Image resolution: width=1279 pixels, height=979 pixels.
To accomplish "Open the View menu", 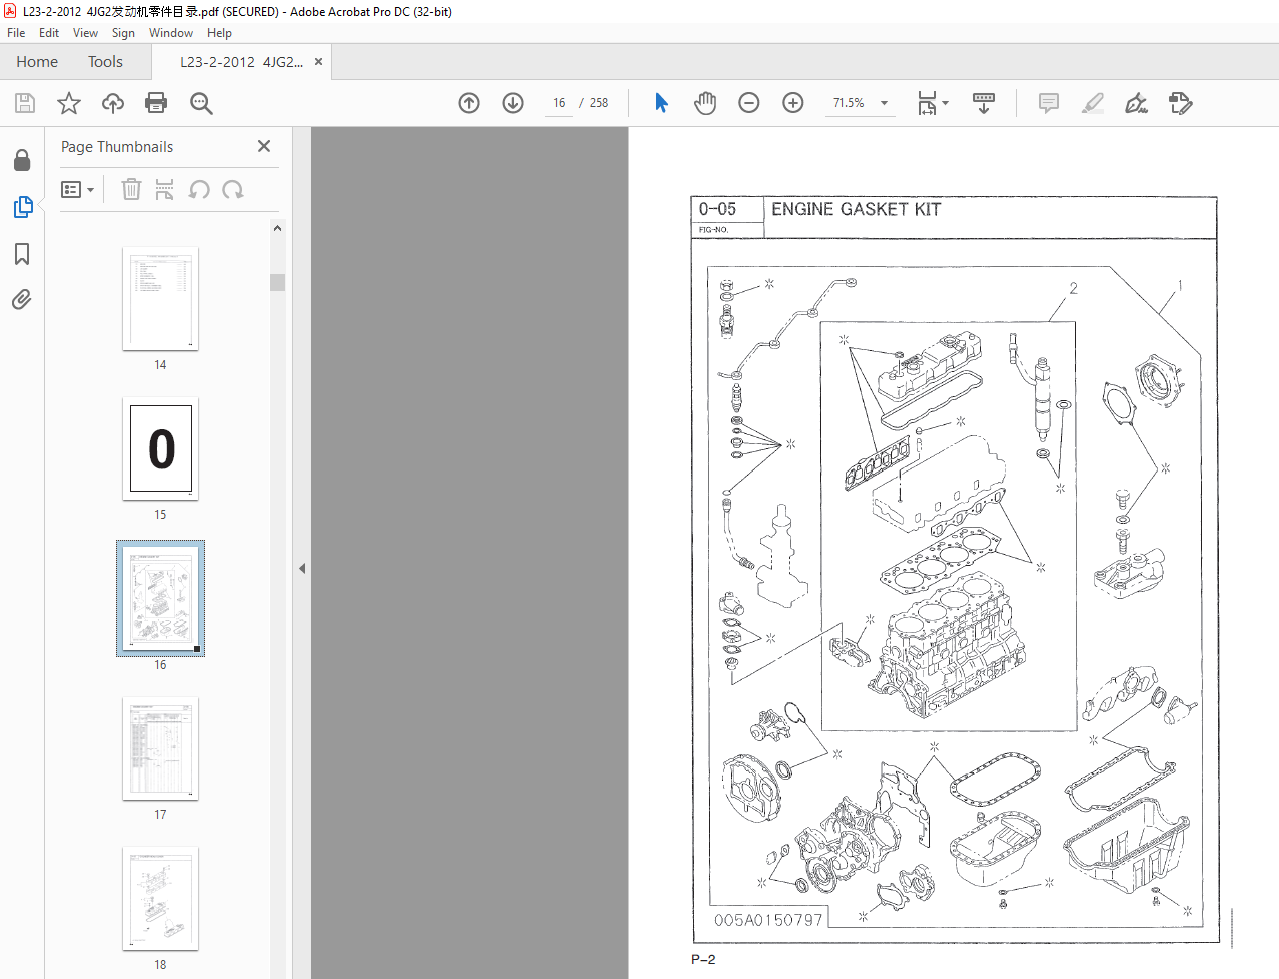I will click(85, 33).
